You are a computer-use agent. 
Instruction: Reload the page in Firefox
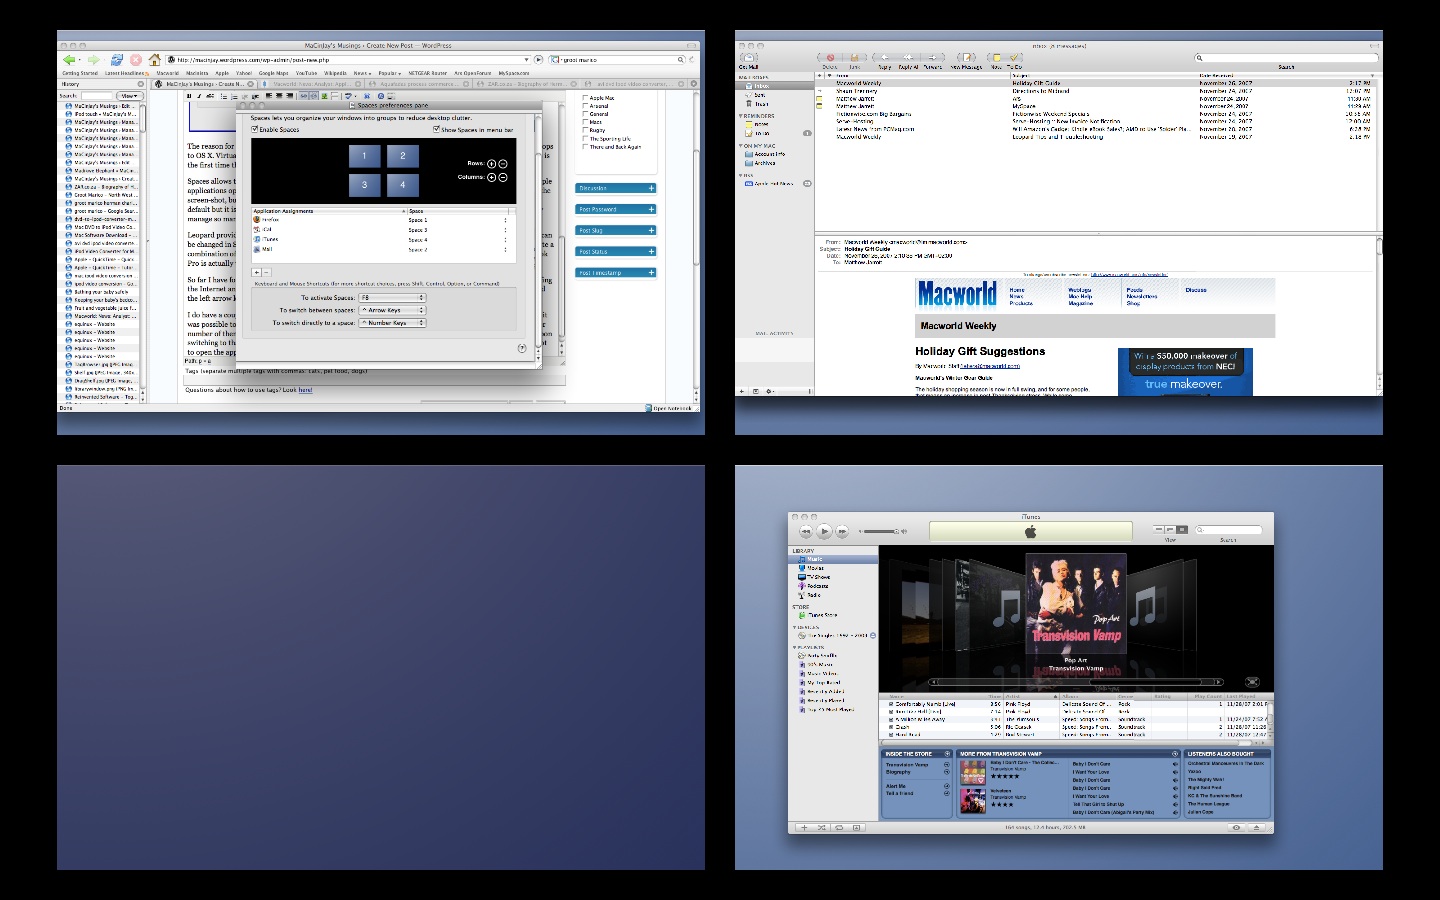click(116, 60)
